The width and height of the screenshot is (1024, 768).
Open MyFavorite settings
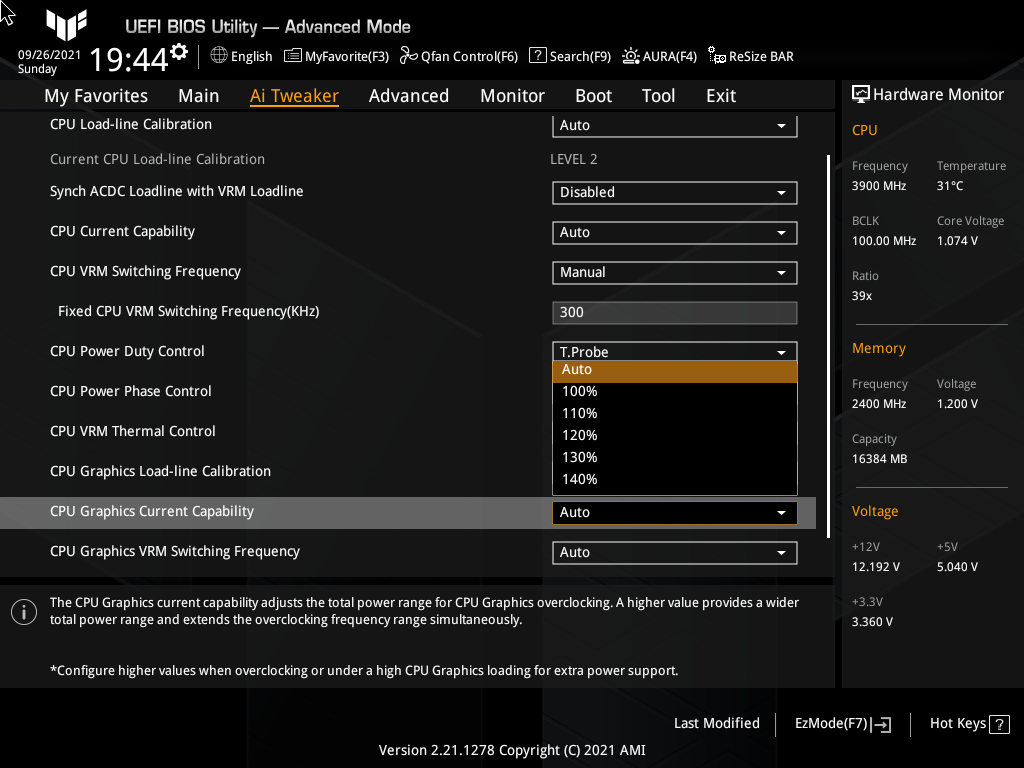[336, 57]
